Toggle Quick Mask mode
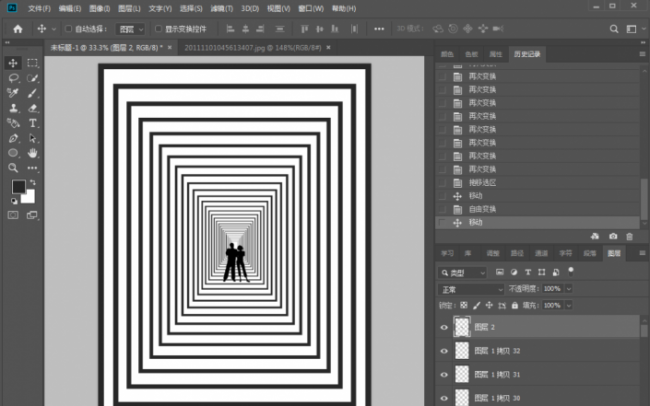The image size is (650, 406). point(13,215)
